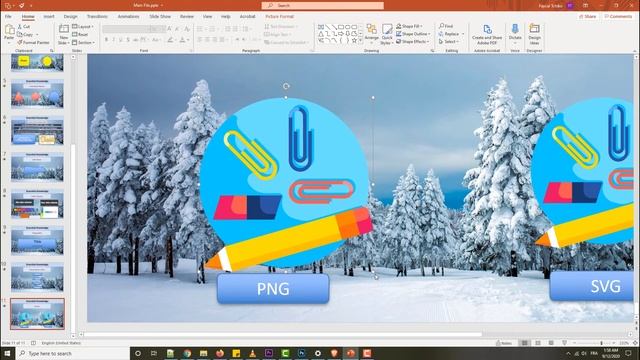Click the title bar Search box

(322, 5)
